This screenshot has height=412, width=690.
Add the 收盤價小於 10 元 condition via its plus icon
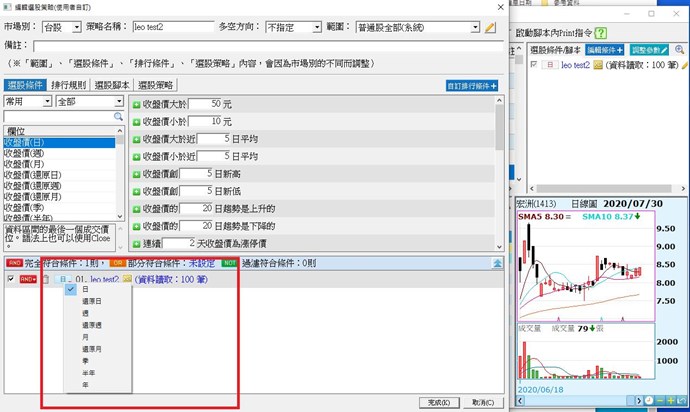tap(137, 121)
